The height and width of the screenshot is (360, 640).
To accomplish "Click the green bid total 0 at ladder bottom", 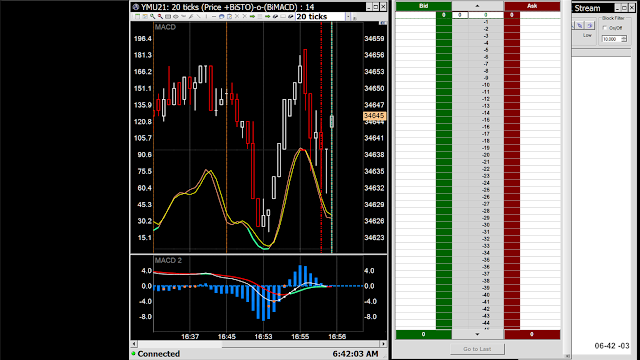I will (x=424, y=334).
